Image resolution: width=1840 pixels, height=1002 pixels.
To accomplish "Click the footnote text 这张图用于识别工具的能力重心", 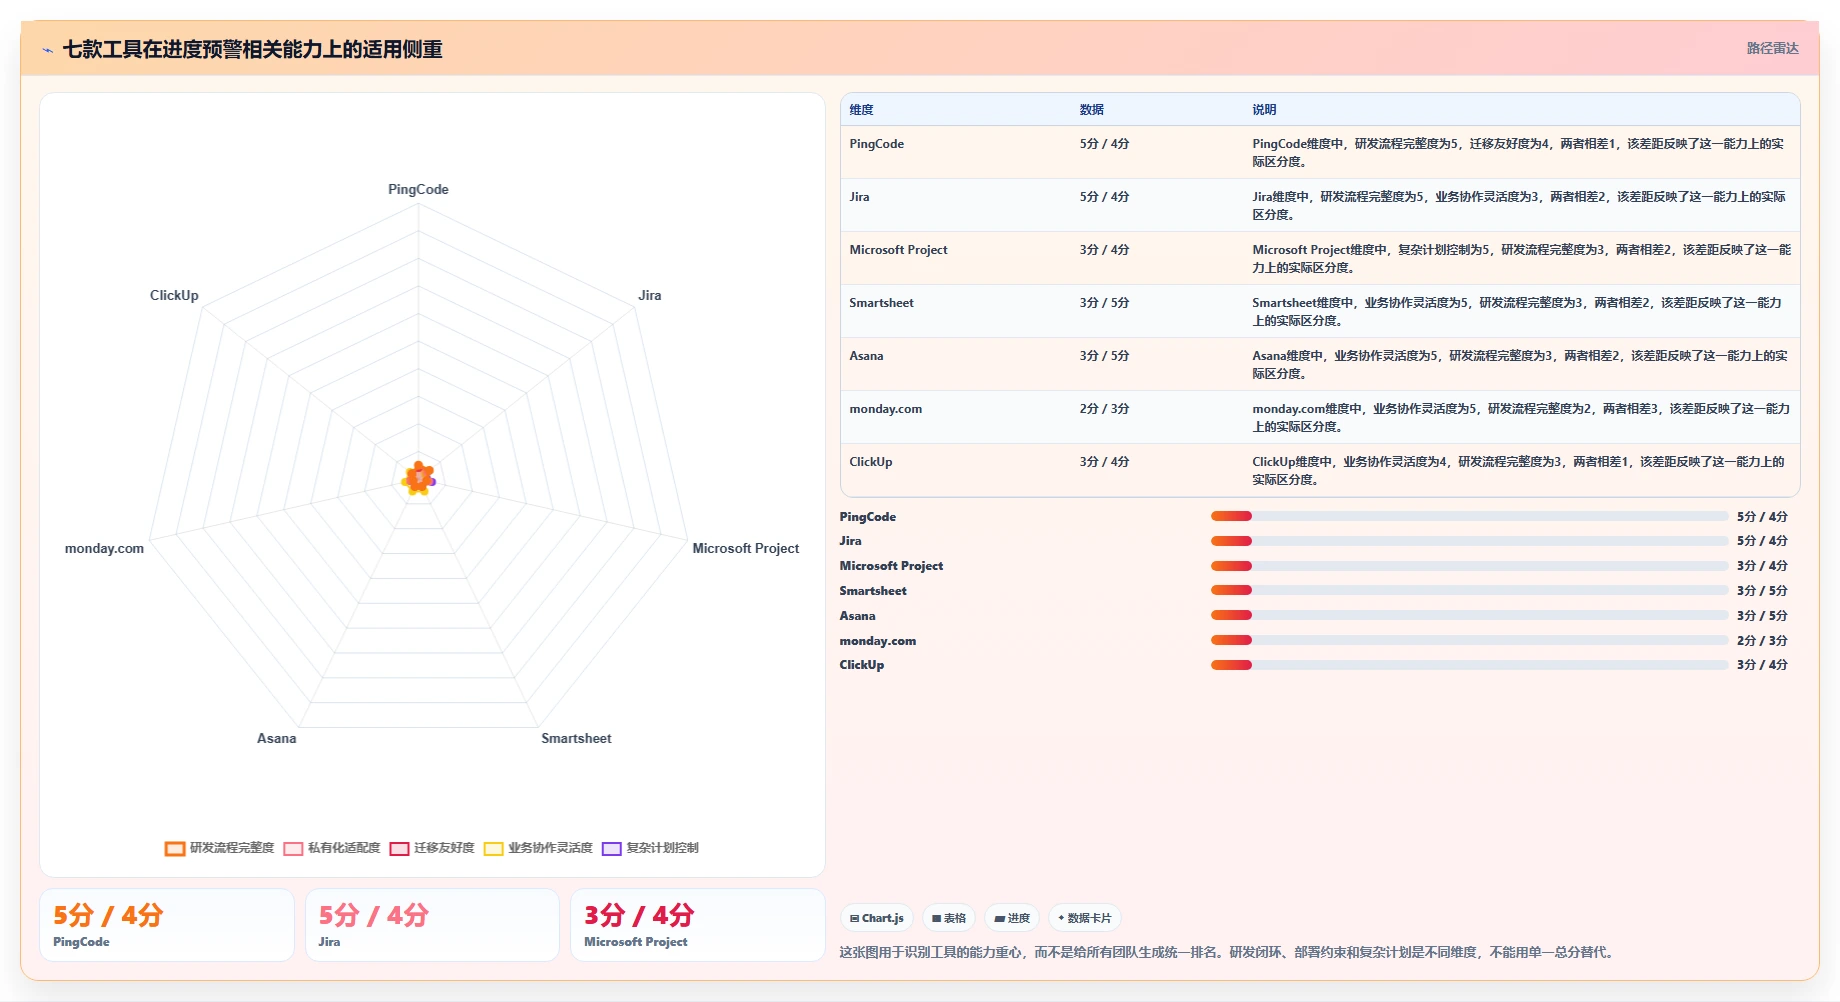I will pos(1227,952).
